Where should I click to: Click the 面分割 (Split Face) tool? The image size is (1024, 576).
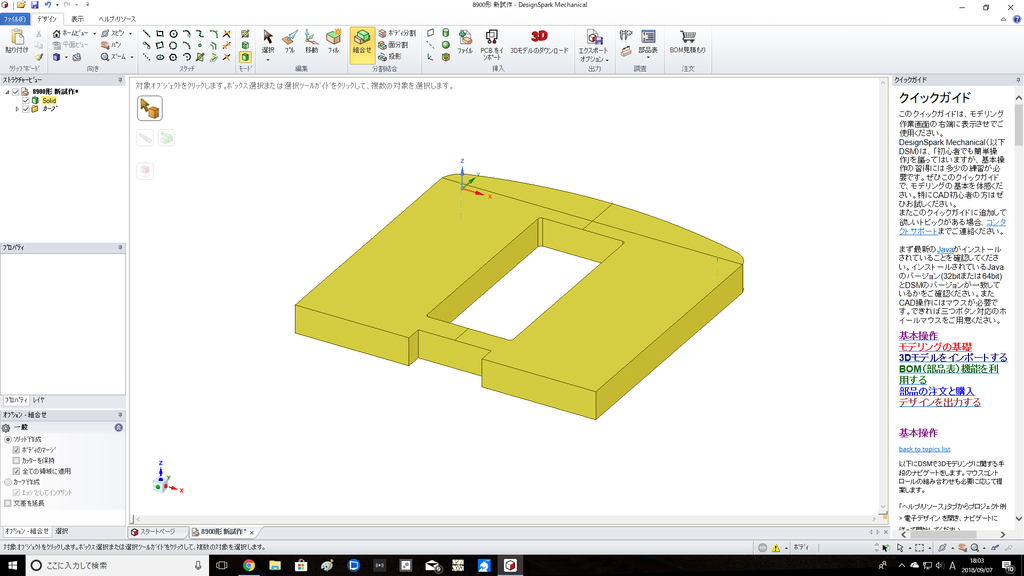pos(394,45)
